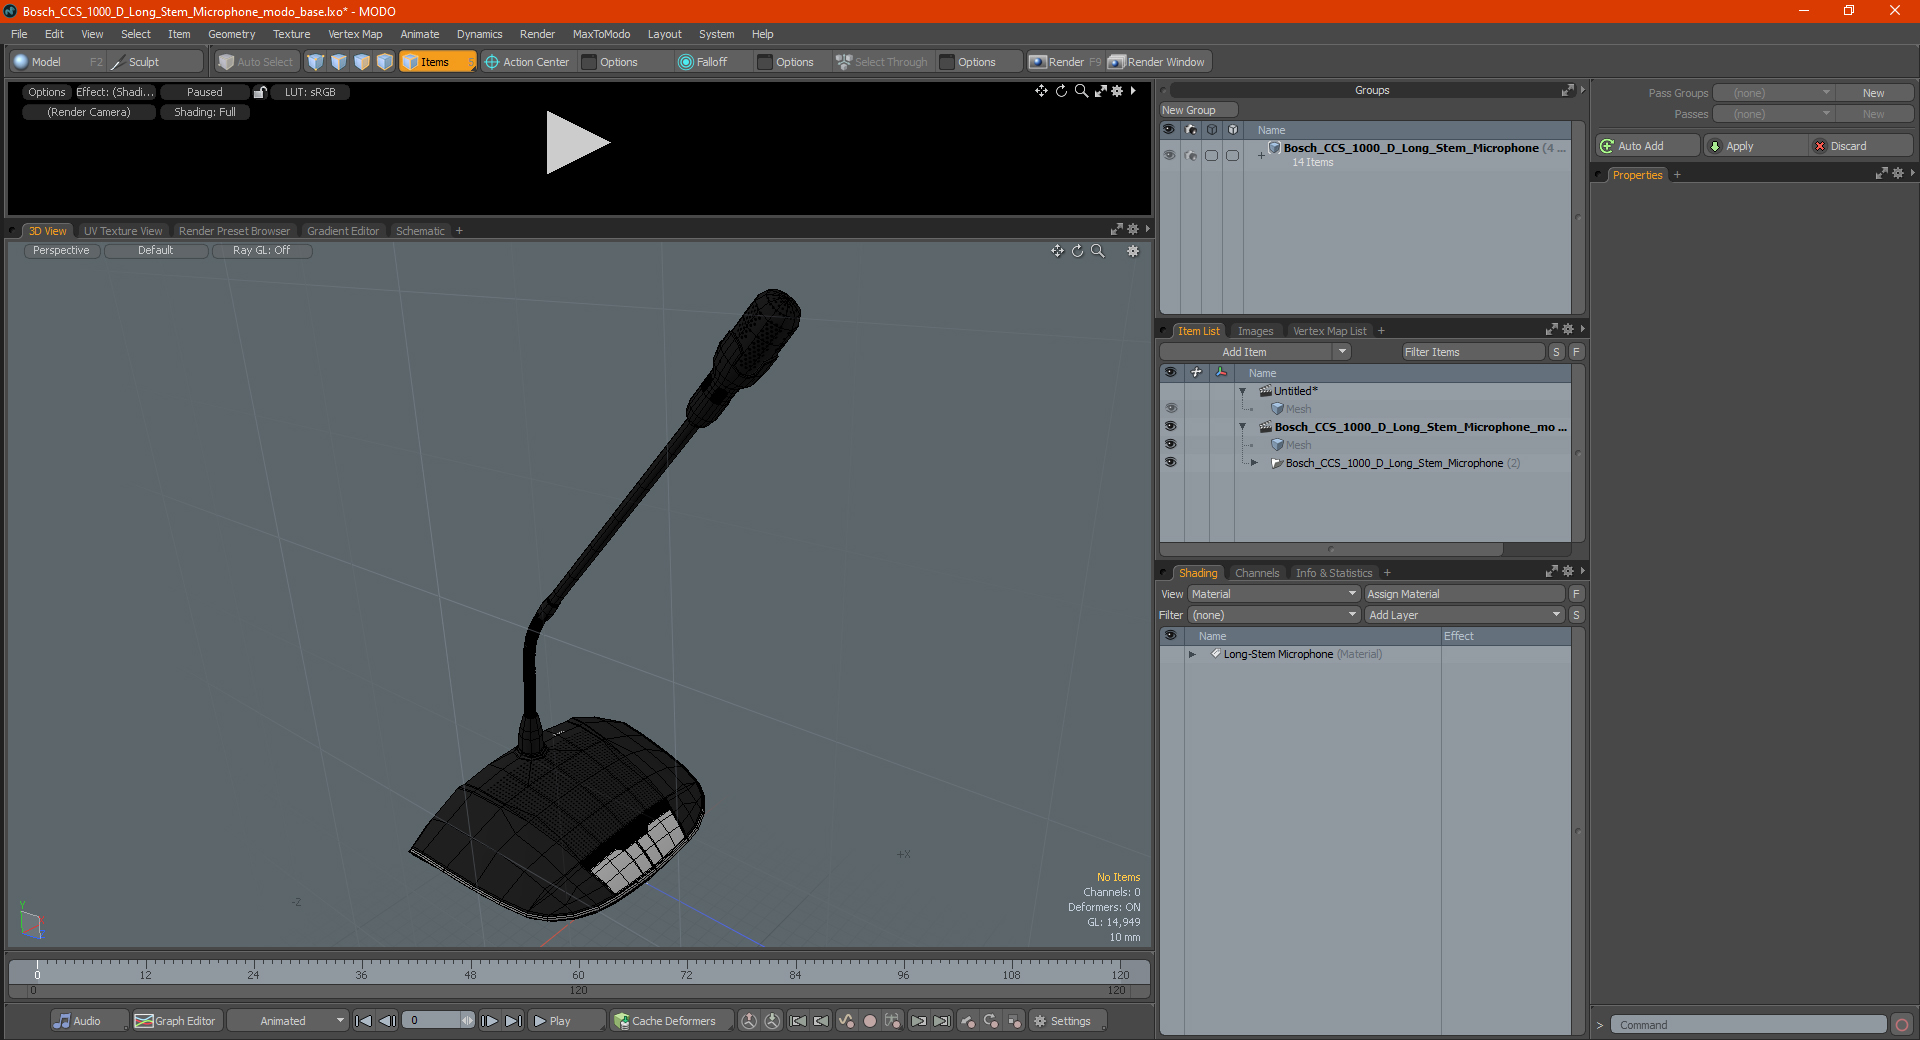Screen dimensions: 1920x1040
Task: Jump to last keyframe icon
Action: [x=942, y=1021]
